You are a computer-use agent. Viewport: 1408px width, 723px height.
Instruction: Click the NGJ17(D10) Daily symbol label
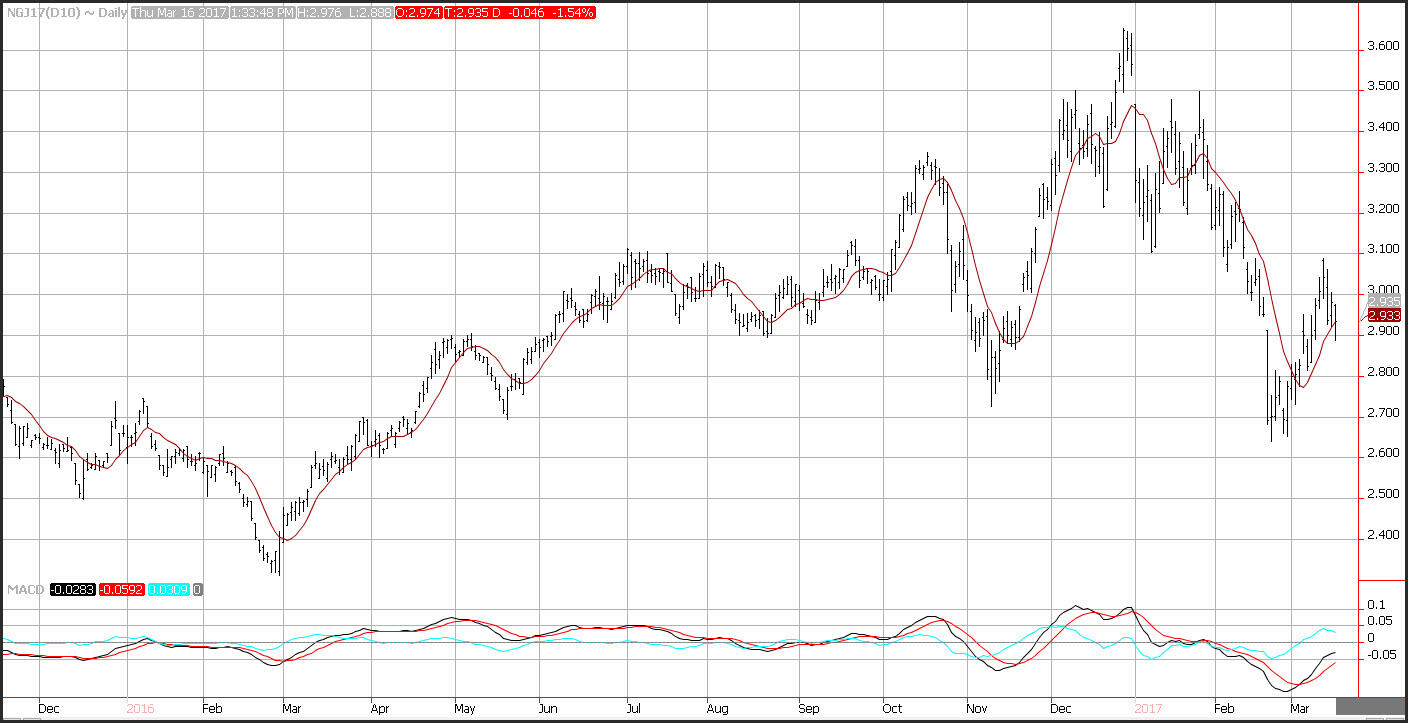click(64, 13)
